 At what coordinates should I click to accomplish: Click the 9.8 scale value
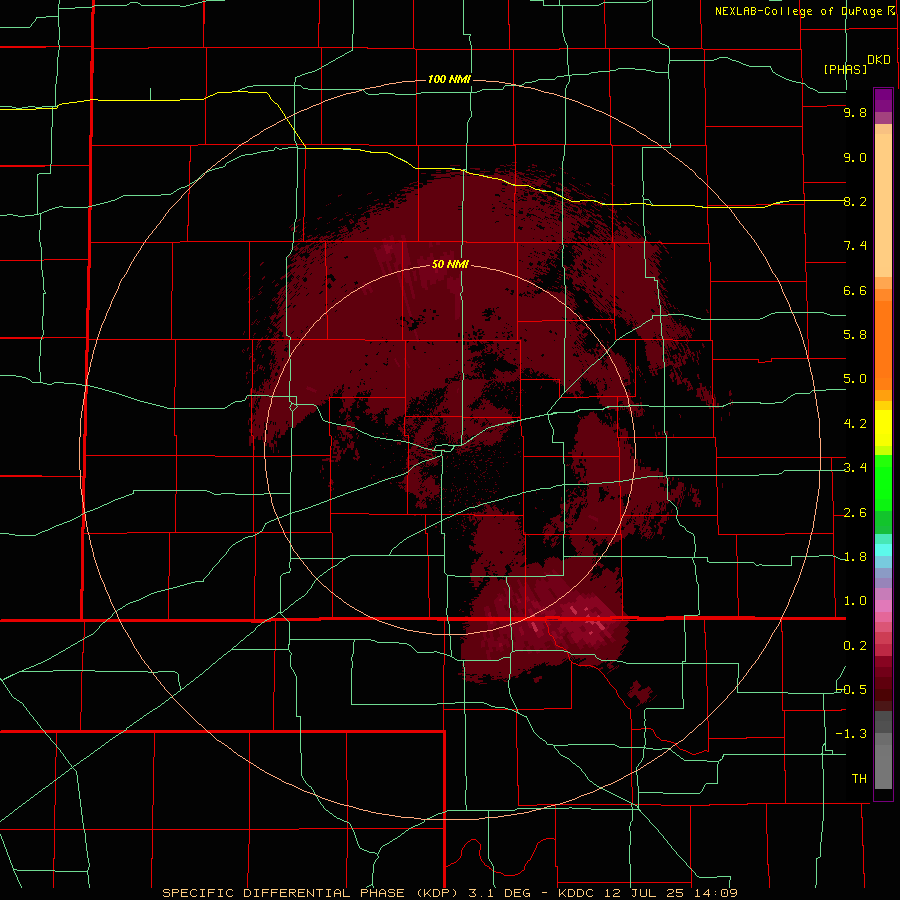click(855, 113)
